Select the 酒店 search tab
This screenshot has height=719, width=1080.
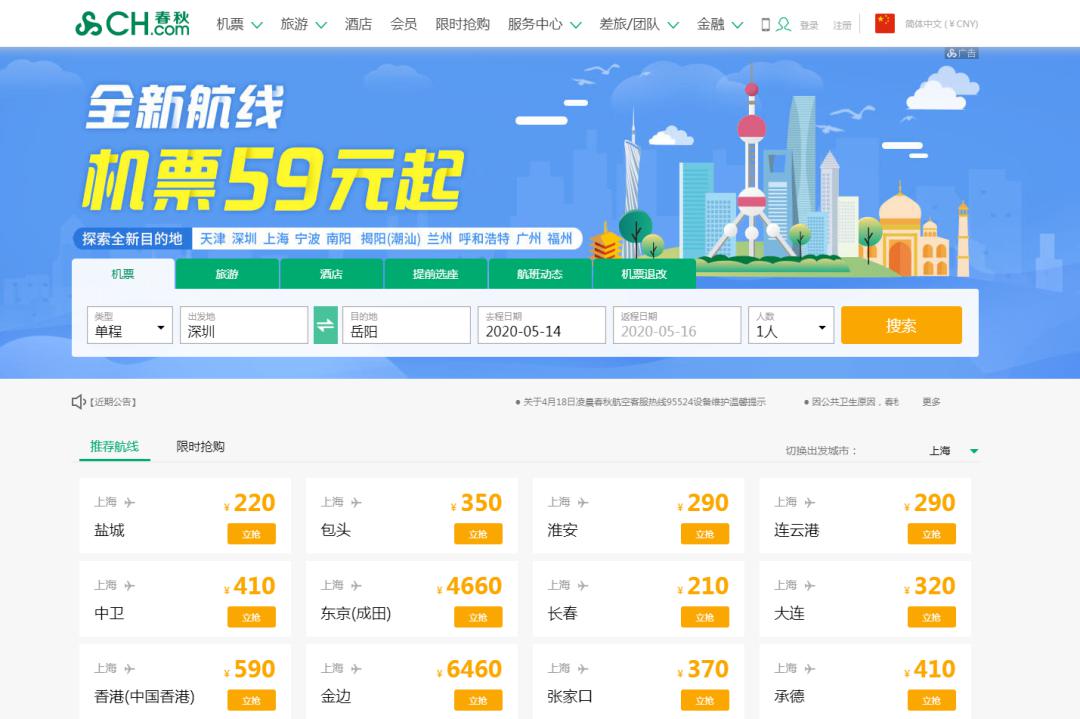331,274
